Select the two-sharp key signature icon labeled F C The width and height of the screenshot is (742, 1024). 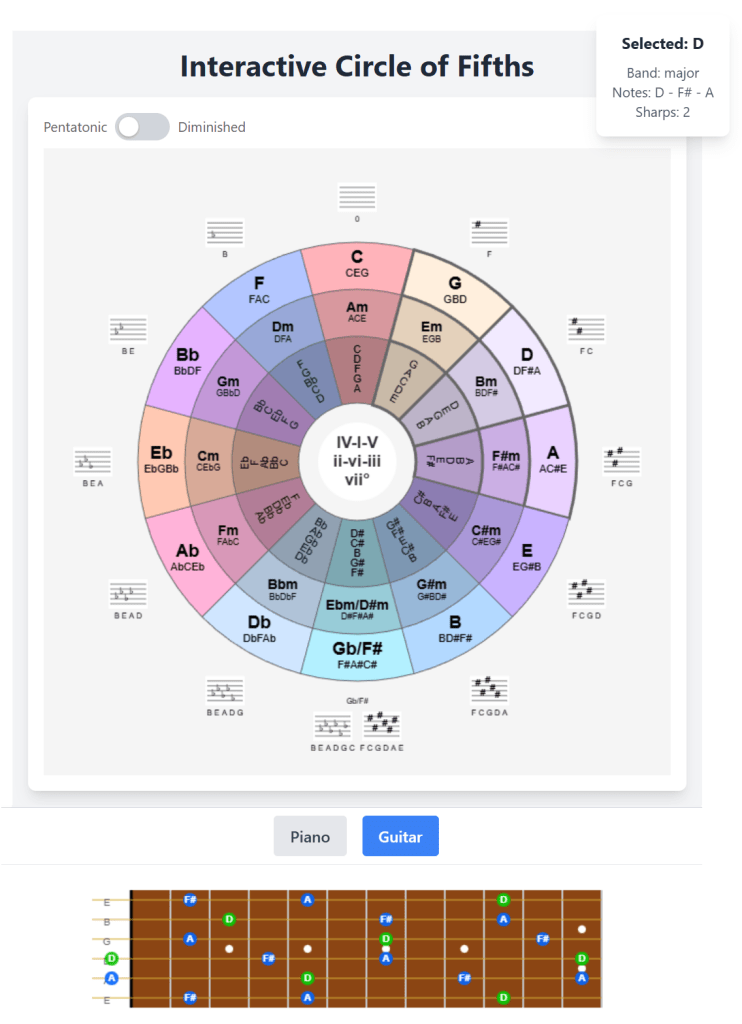pos(586,329)
